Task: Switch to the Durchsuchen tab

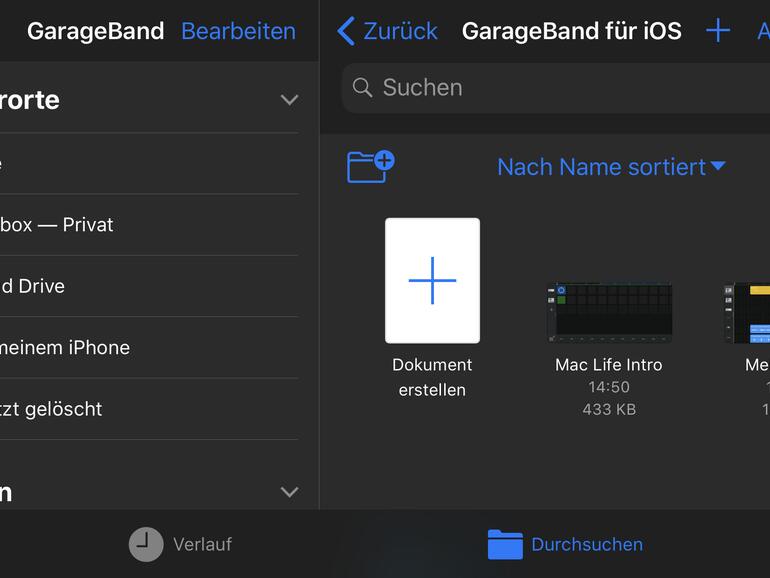Action: click(586, 545)
